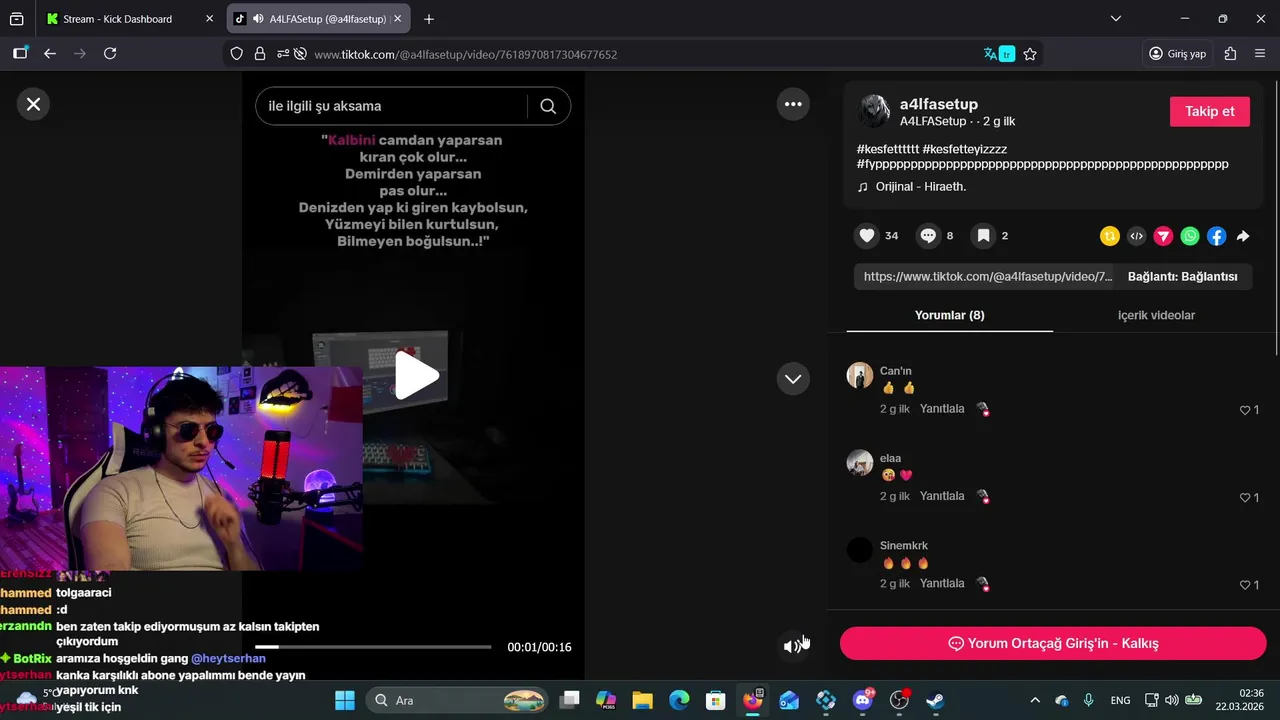Click the search magnifier icon in video search box
Viewport: 1280px width, 720px height.
[548, 106]
